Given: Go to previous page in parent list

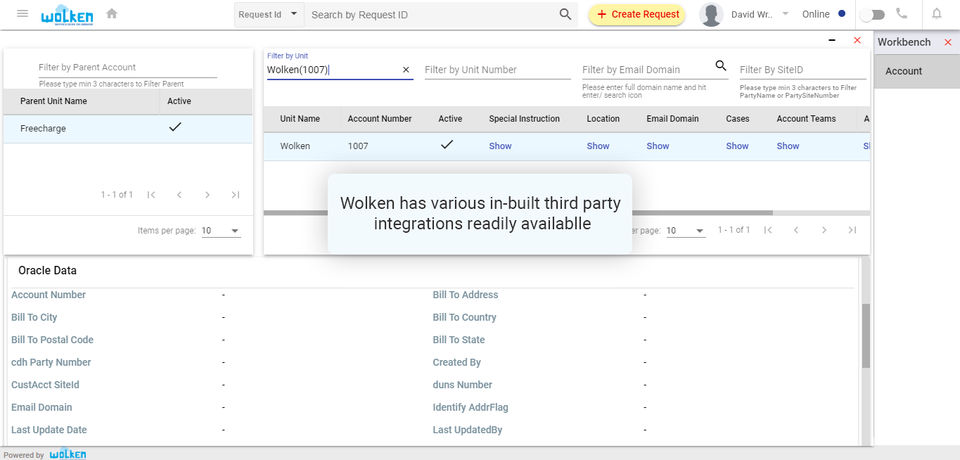Looking at the screenshot, I should click(x=179, y=195).
